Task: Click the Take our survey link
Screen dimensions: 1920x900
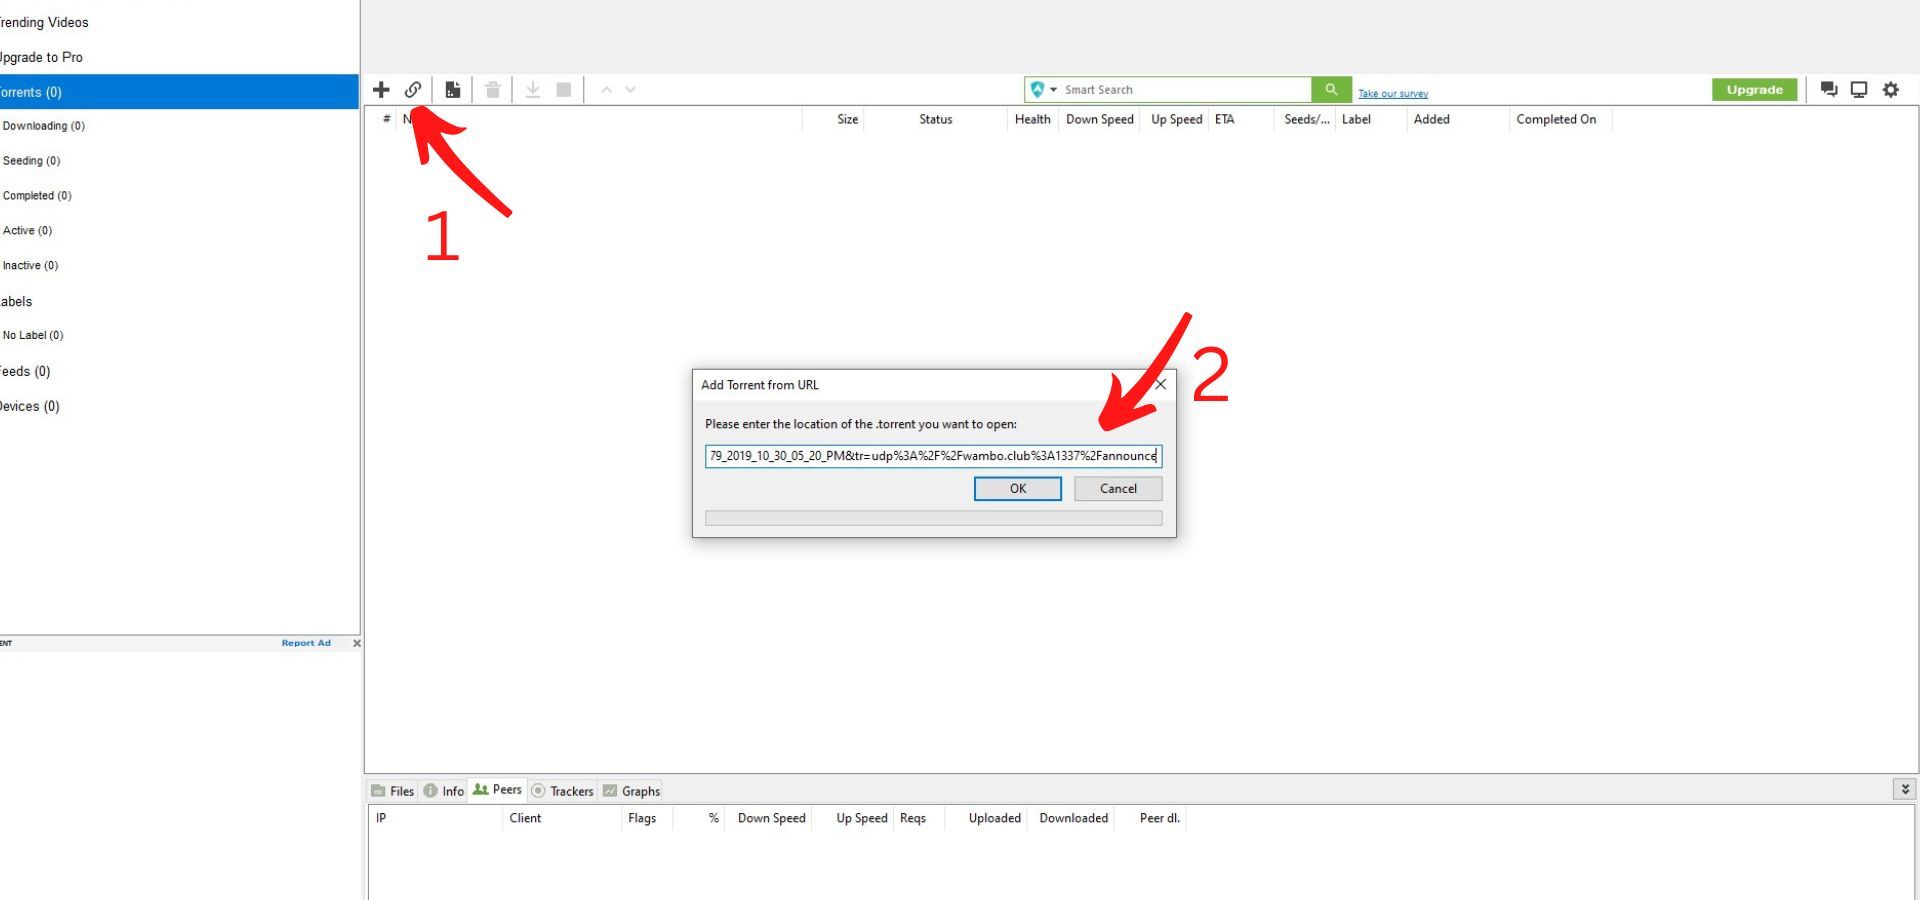Action: point(1392,92)
